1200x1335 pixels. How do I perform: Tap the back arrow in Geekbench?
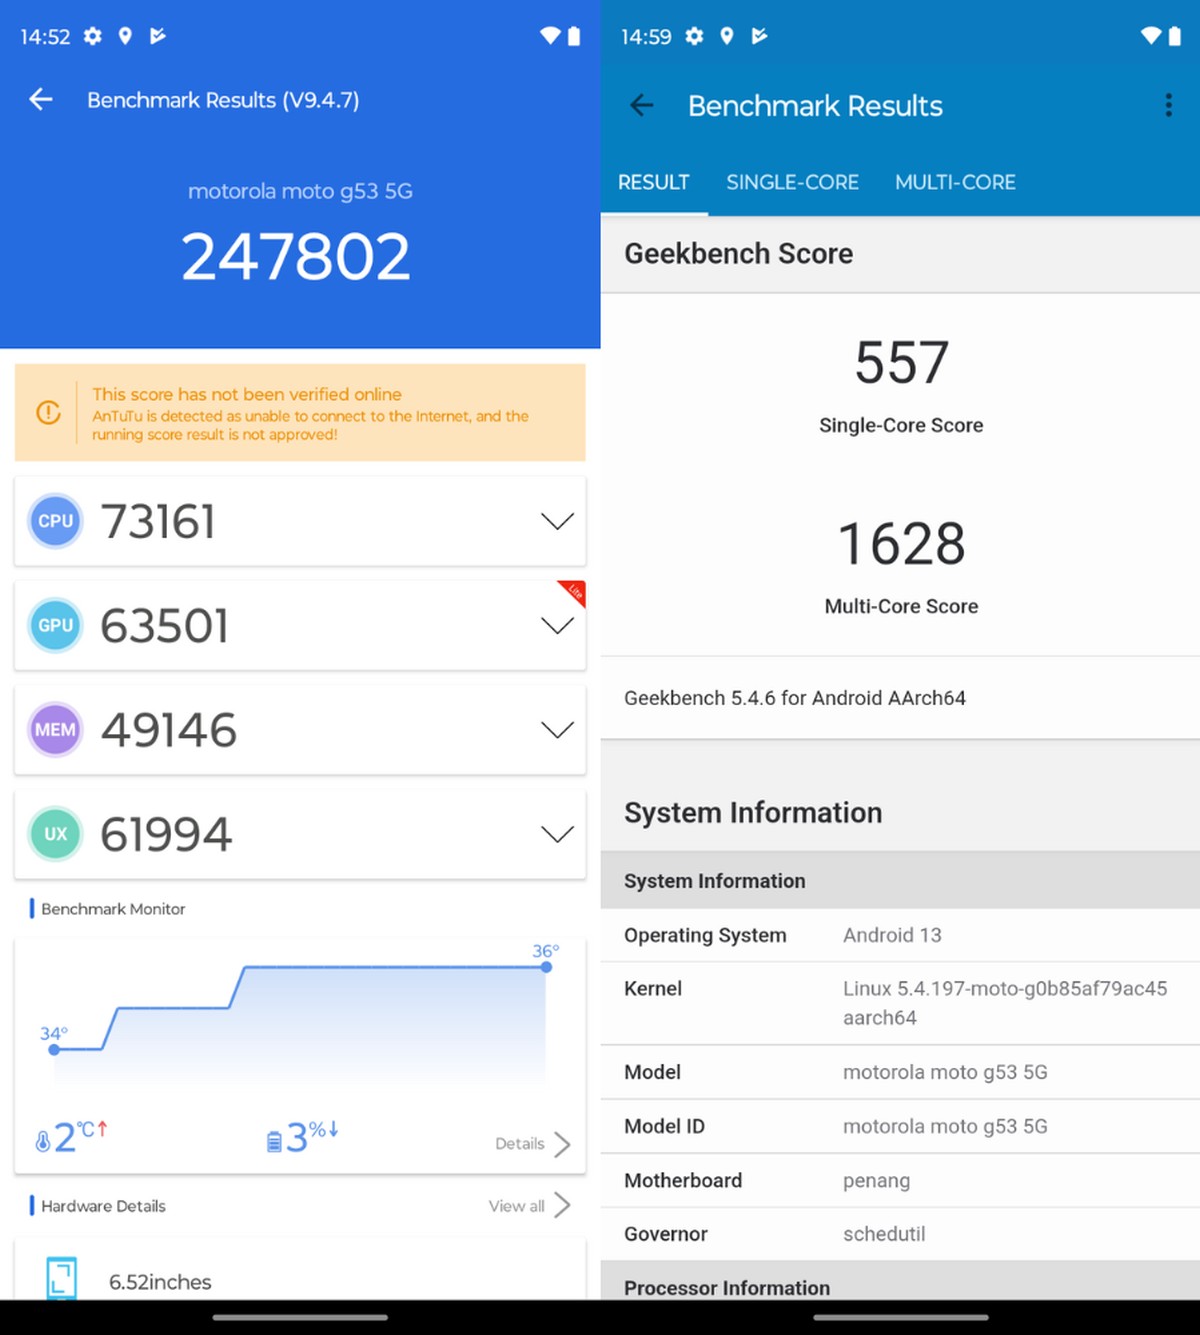642,105
